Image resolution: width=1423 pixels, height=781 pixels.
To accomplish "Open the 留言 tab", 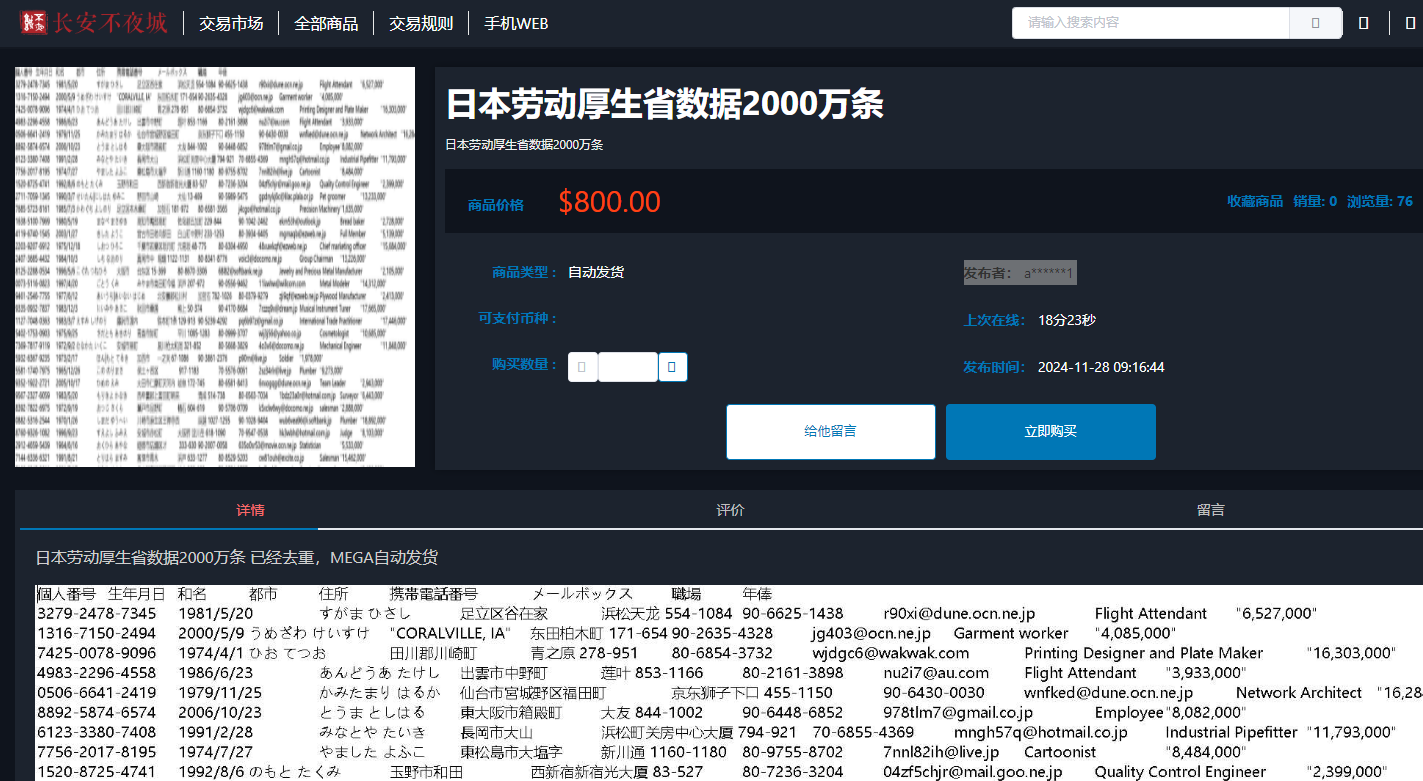I will (x=1210, y=510).
